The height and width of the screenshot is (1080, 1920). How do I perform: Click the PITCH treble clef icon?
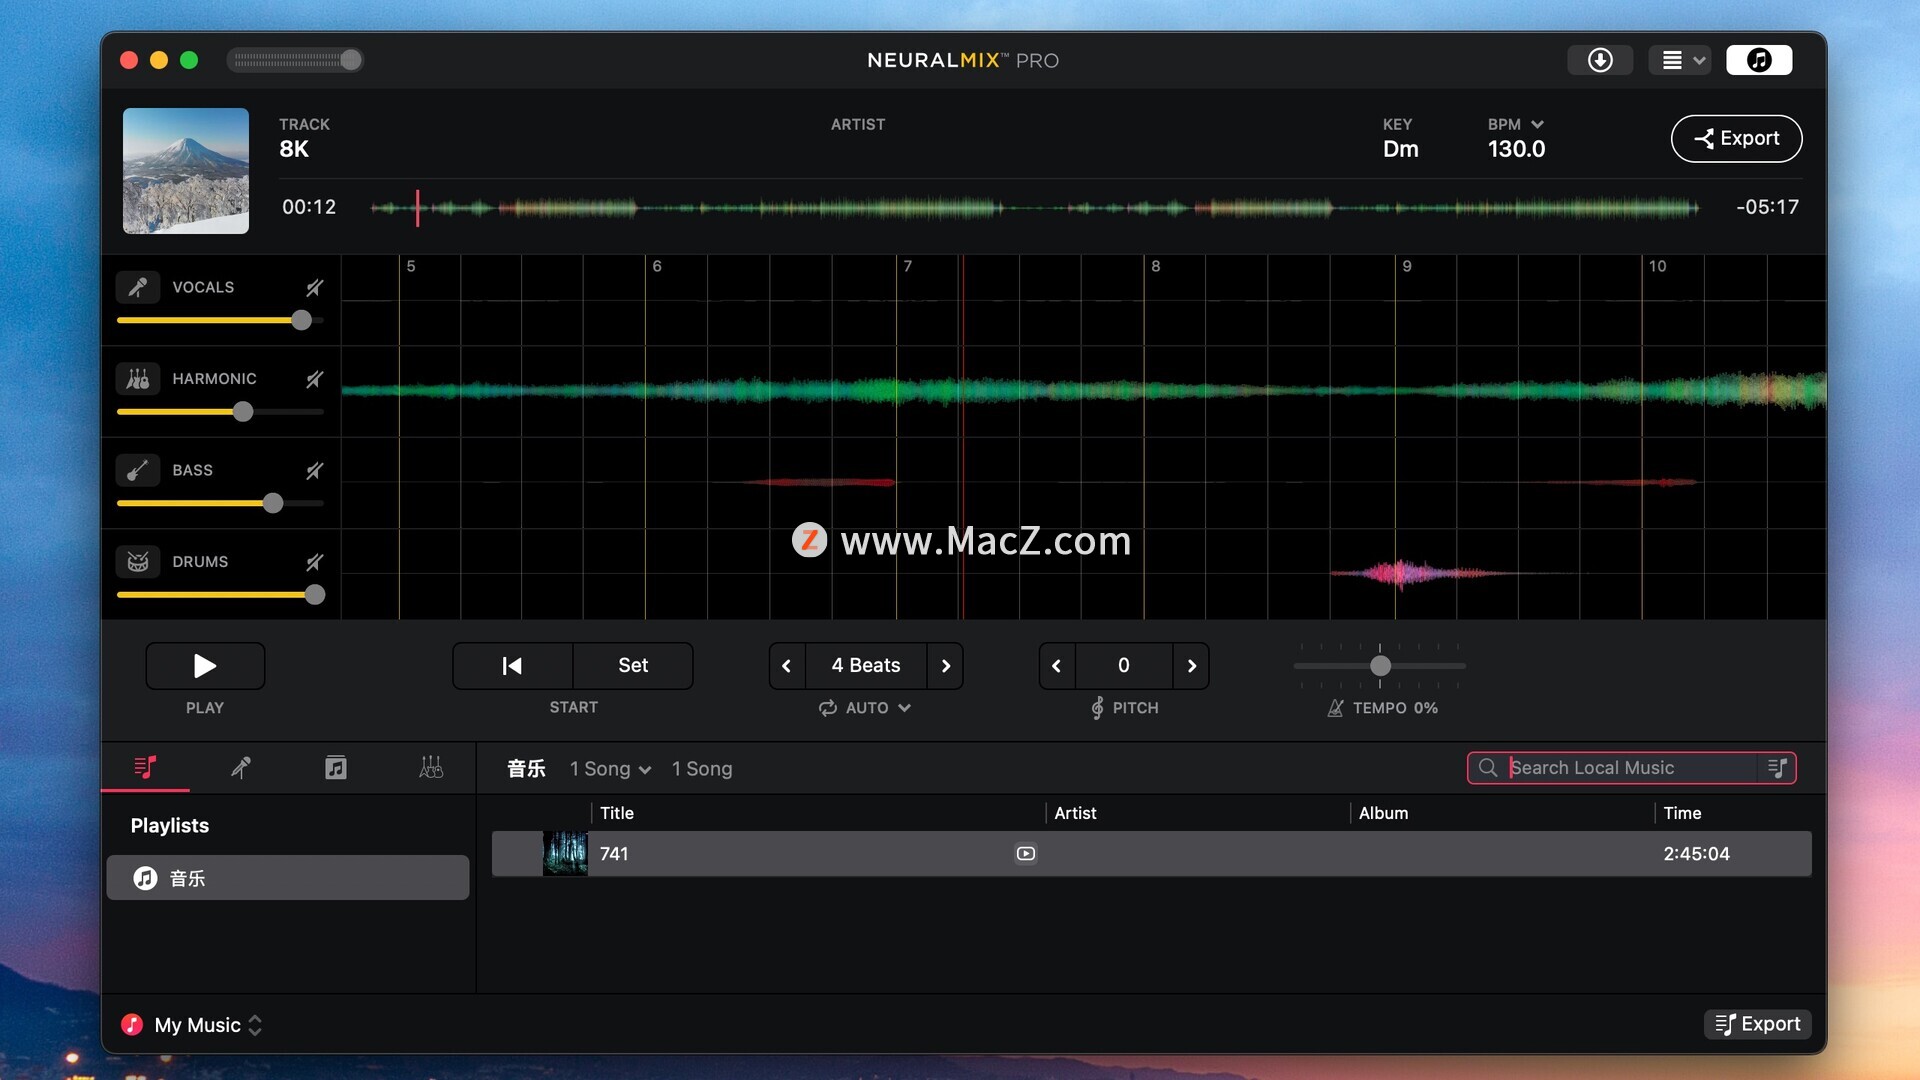pos(1097,708)
